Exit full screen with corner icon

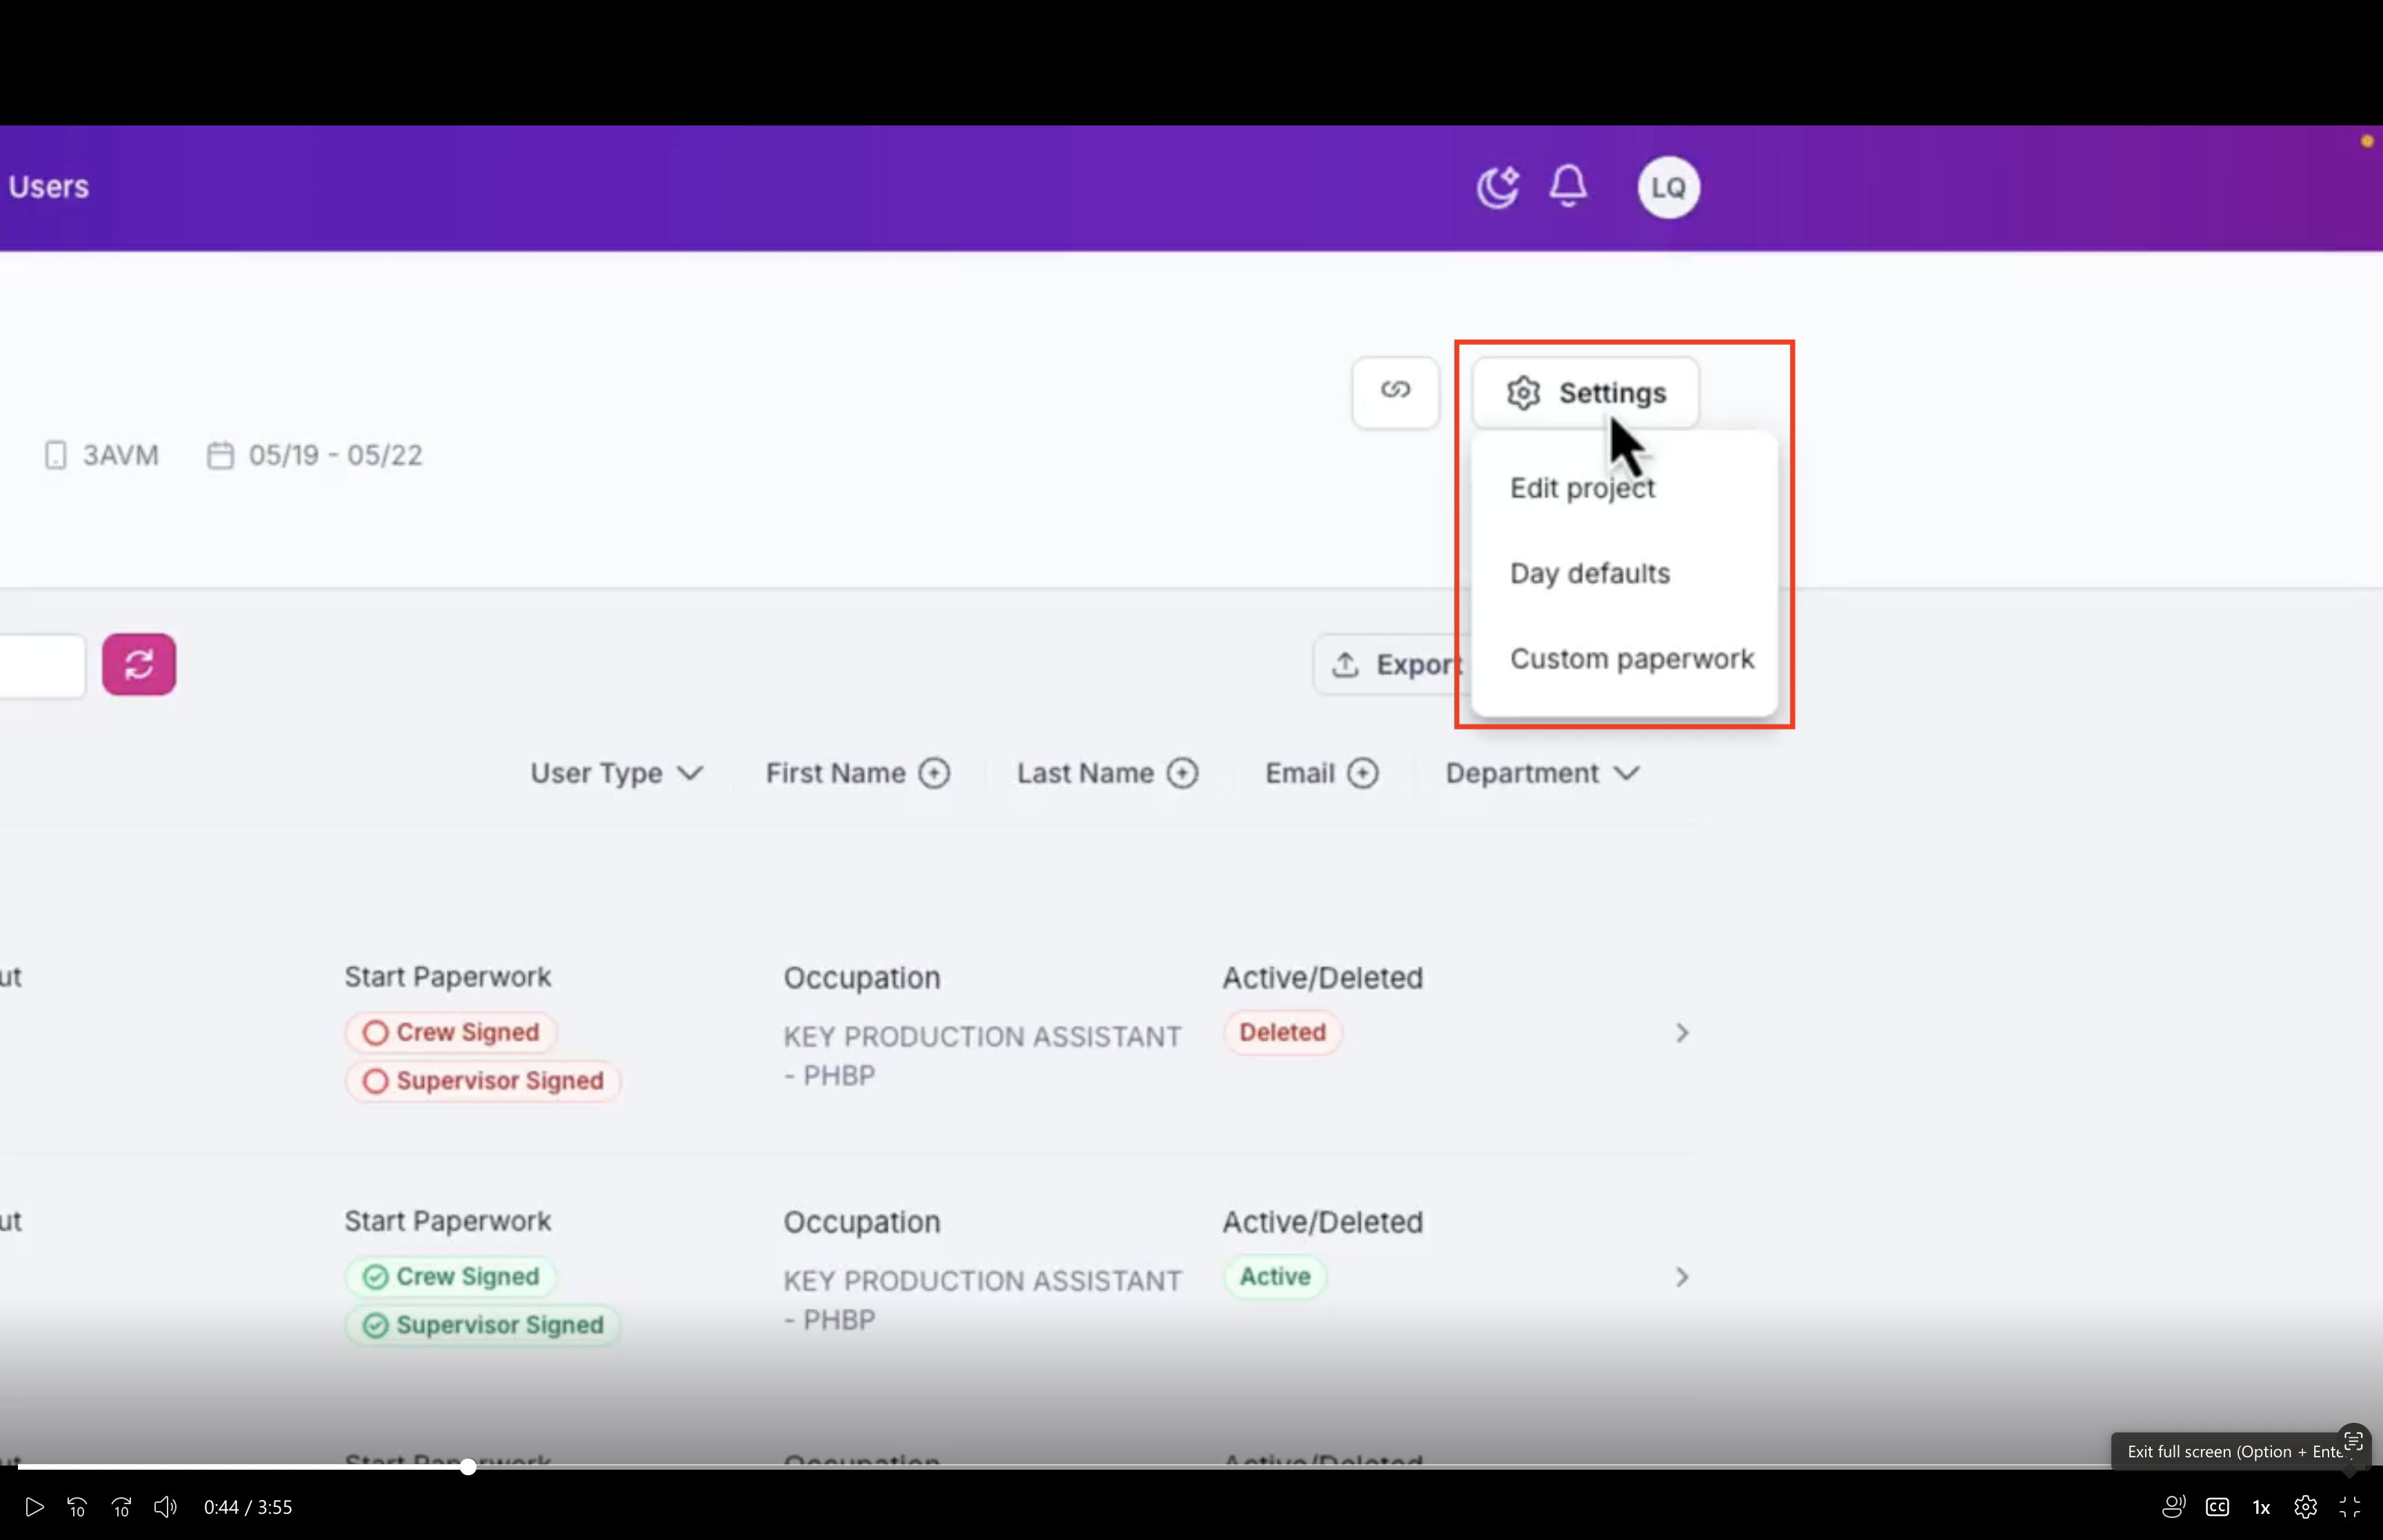2349,1507
